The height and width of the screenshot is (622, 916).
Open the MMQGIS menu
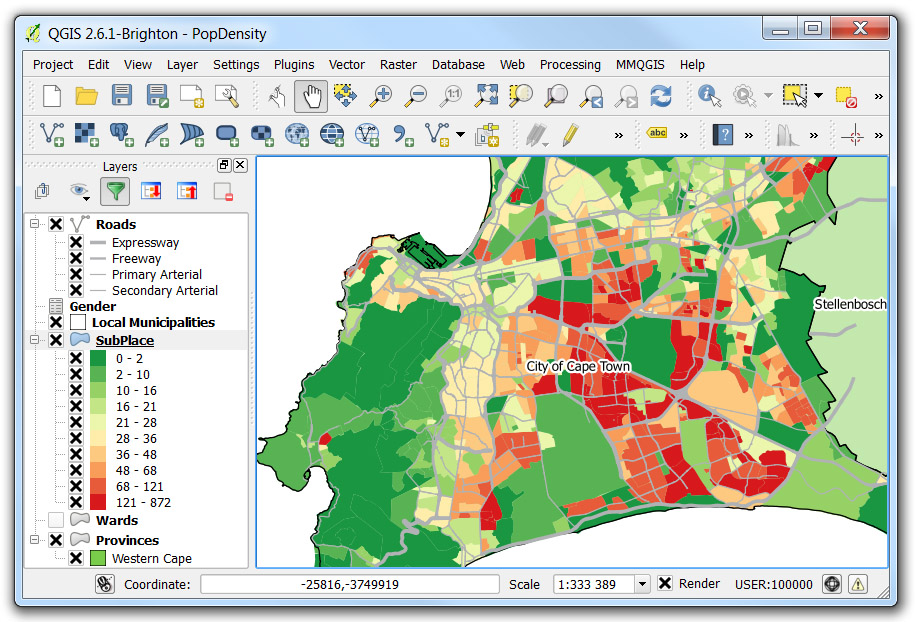pyautogui.click(x=640, y=65)
